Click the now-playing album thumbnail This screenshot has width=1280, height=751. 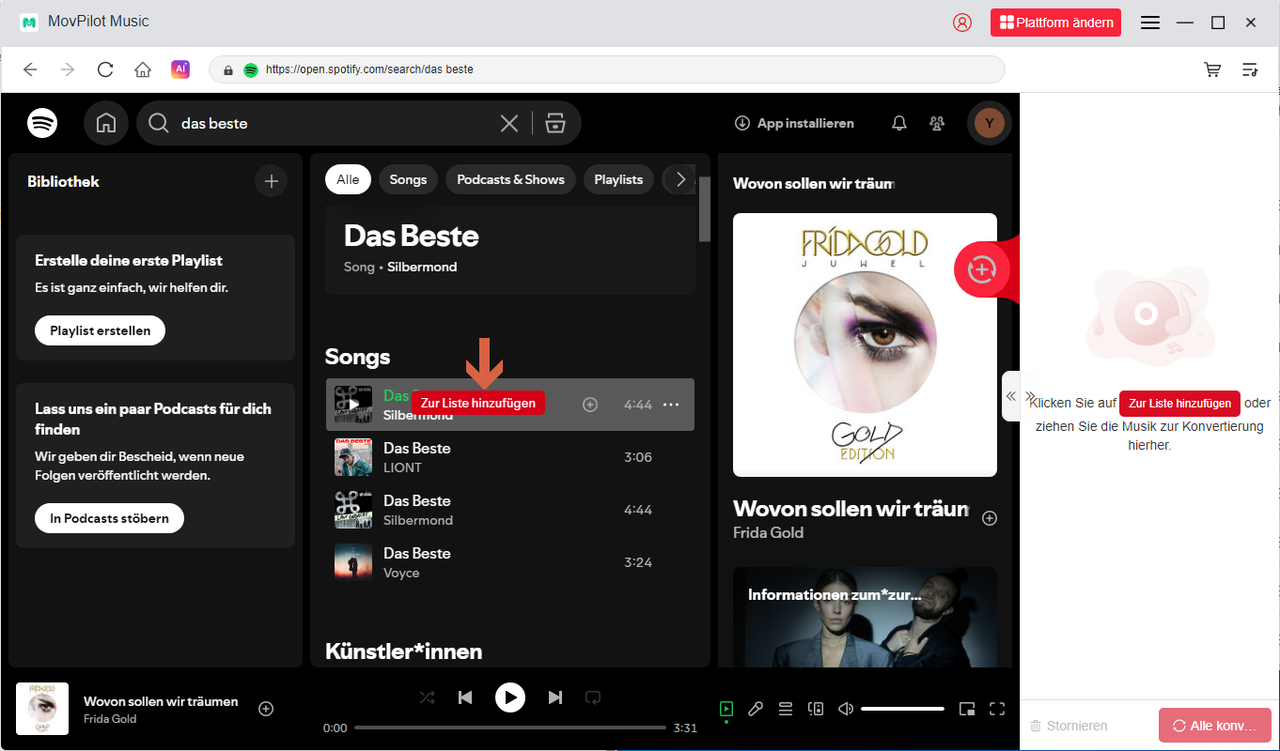42,708
